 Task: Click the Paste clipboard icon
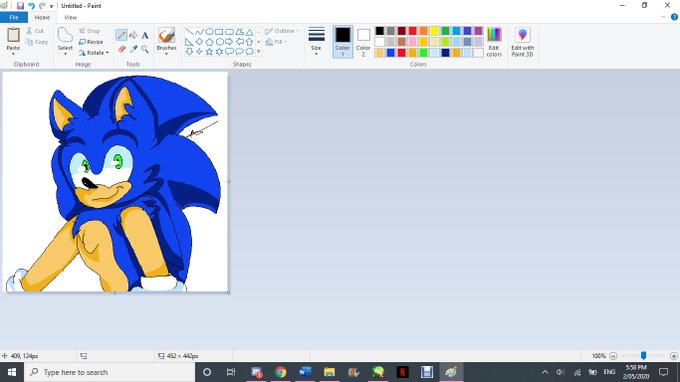(x=13, y=35)
